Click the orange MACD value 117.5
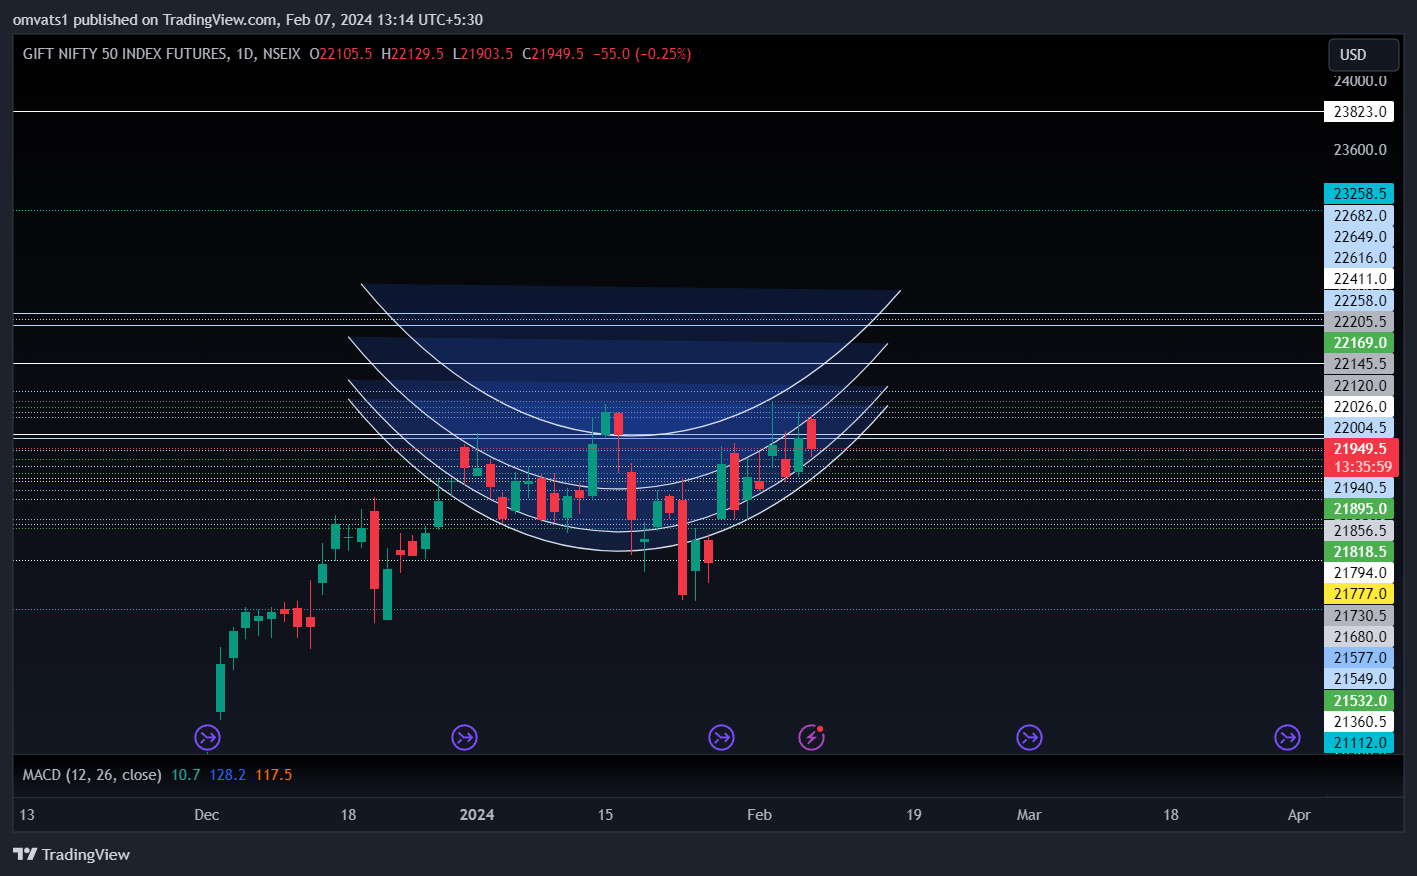This screenshot has width=1417, height=876. (273, 775)
